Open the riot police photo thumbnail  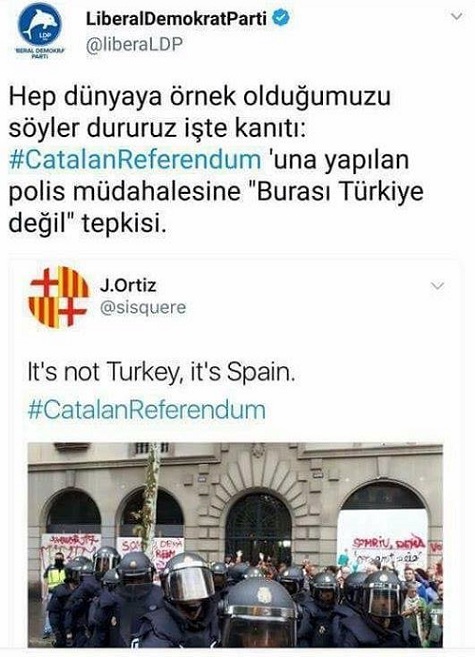[x=235, y=545]
